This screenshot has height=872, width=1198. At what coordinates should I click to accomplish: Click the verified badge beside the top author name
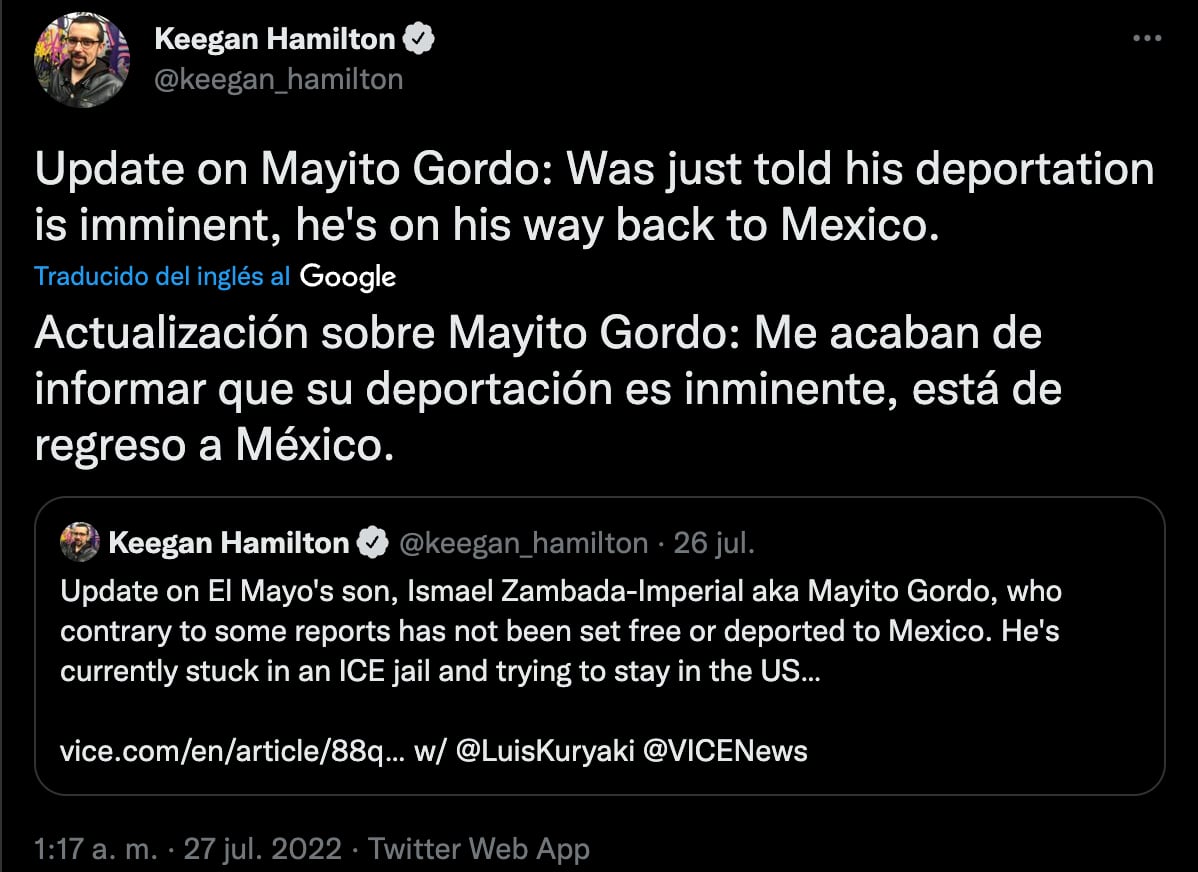[418, 40]
